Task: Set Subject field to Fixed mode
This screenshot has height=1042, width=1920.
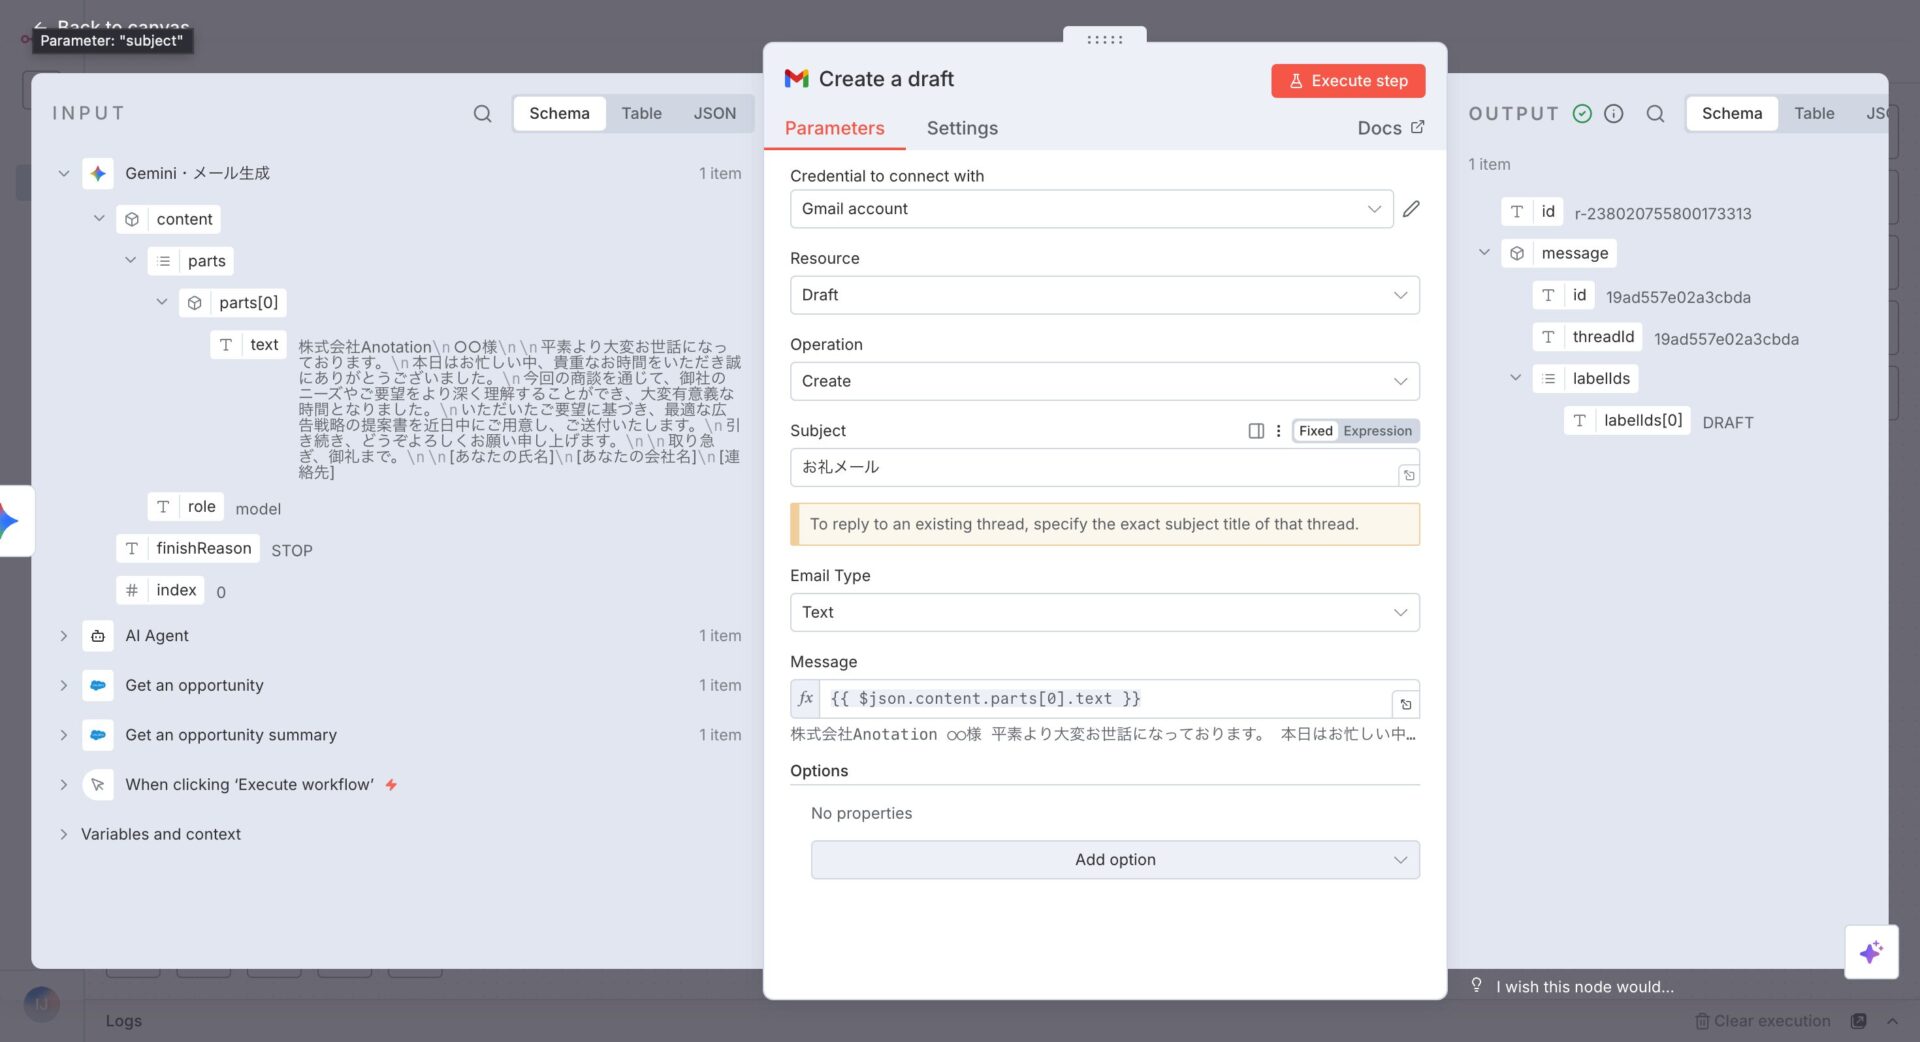Action: [1315, 431]
